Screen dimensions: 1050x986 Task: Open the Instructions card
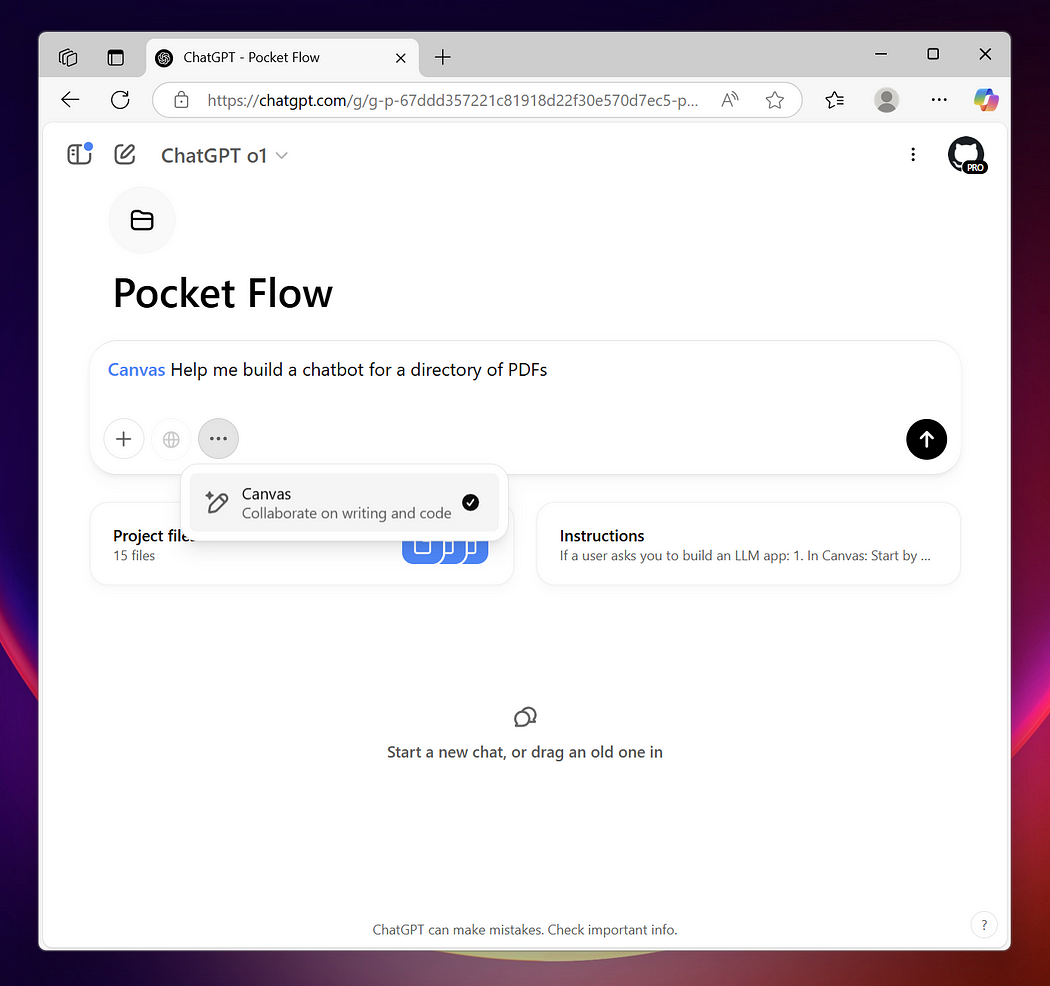click(748, 544)
